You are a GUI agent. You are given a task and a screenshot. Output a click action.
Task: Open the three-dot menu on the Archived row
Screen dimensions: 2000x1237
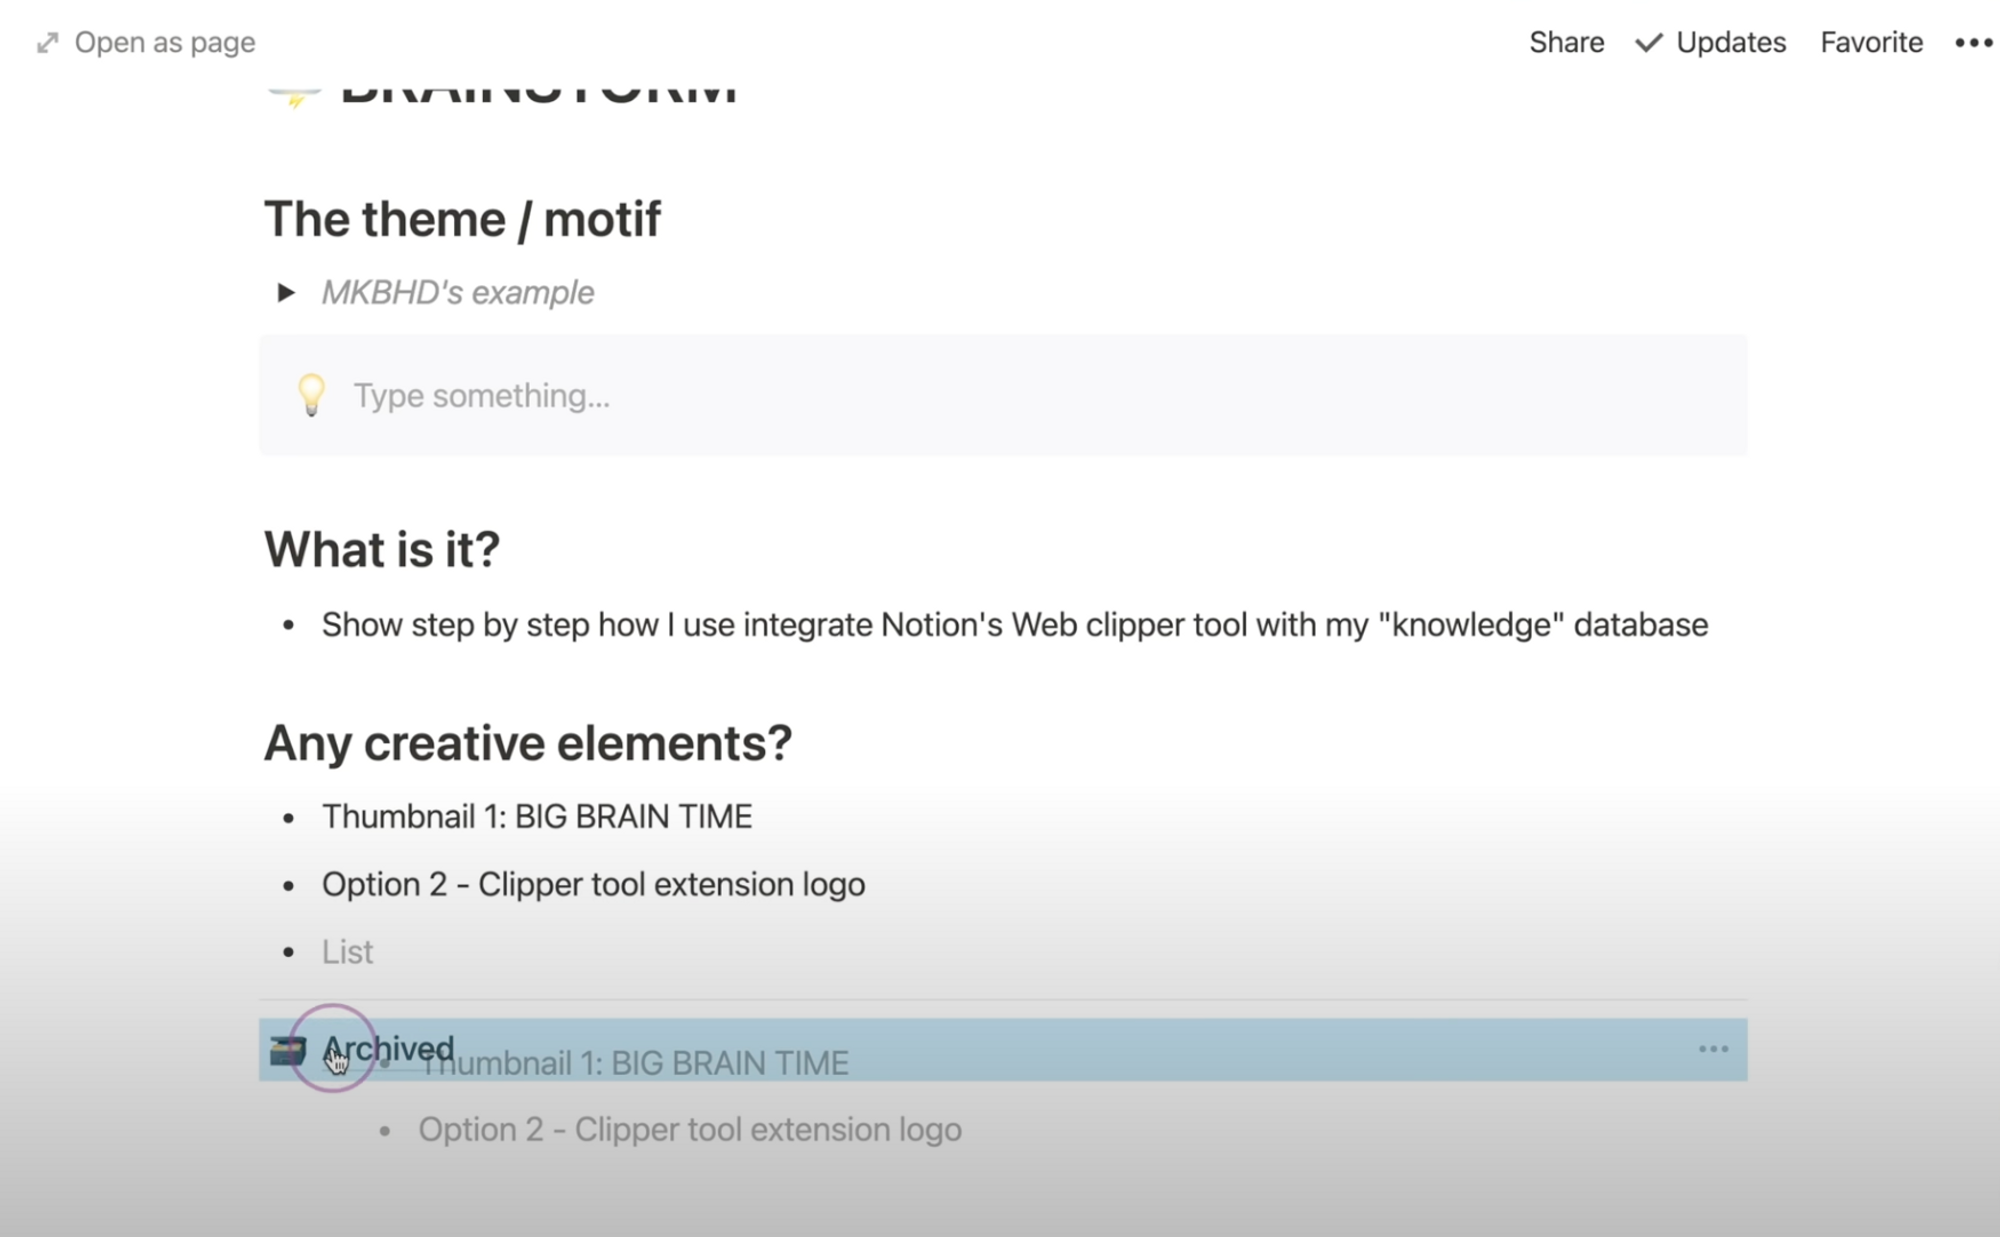point(1713,1049)
